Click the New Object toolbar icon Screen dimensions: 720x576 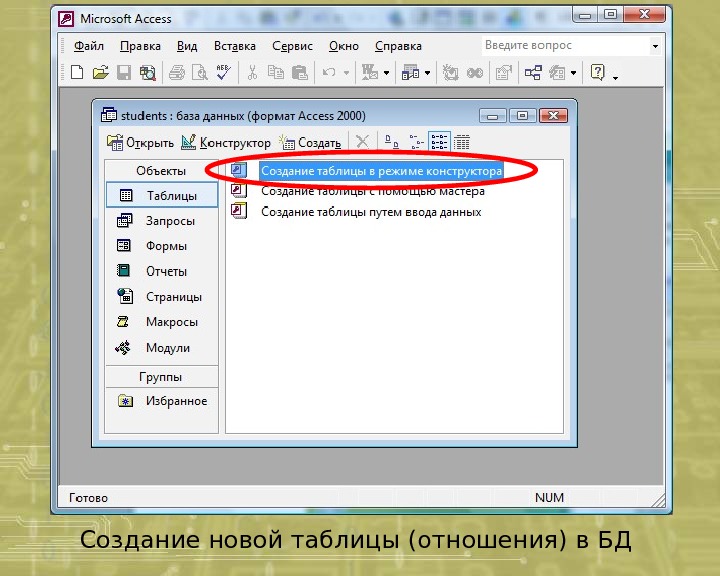pyautogui.click(x=557, y=73)
